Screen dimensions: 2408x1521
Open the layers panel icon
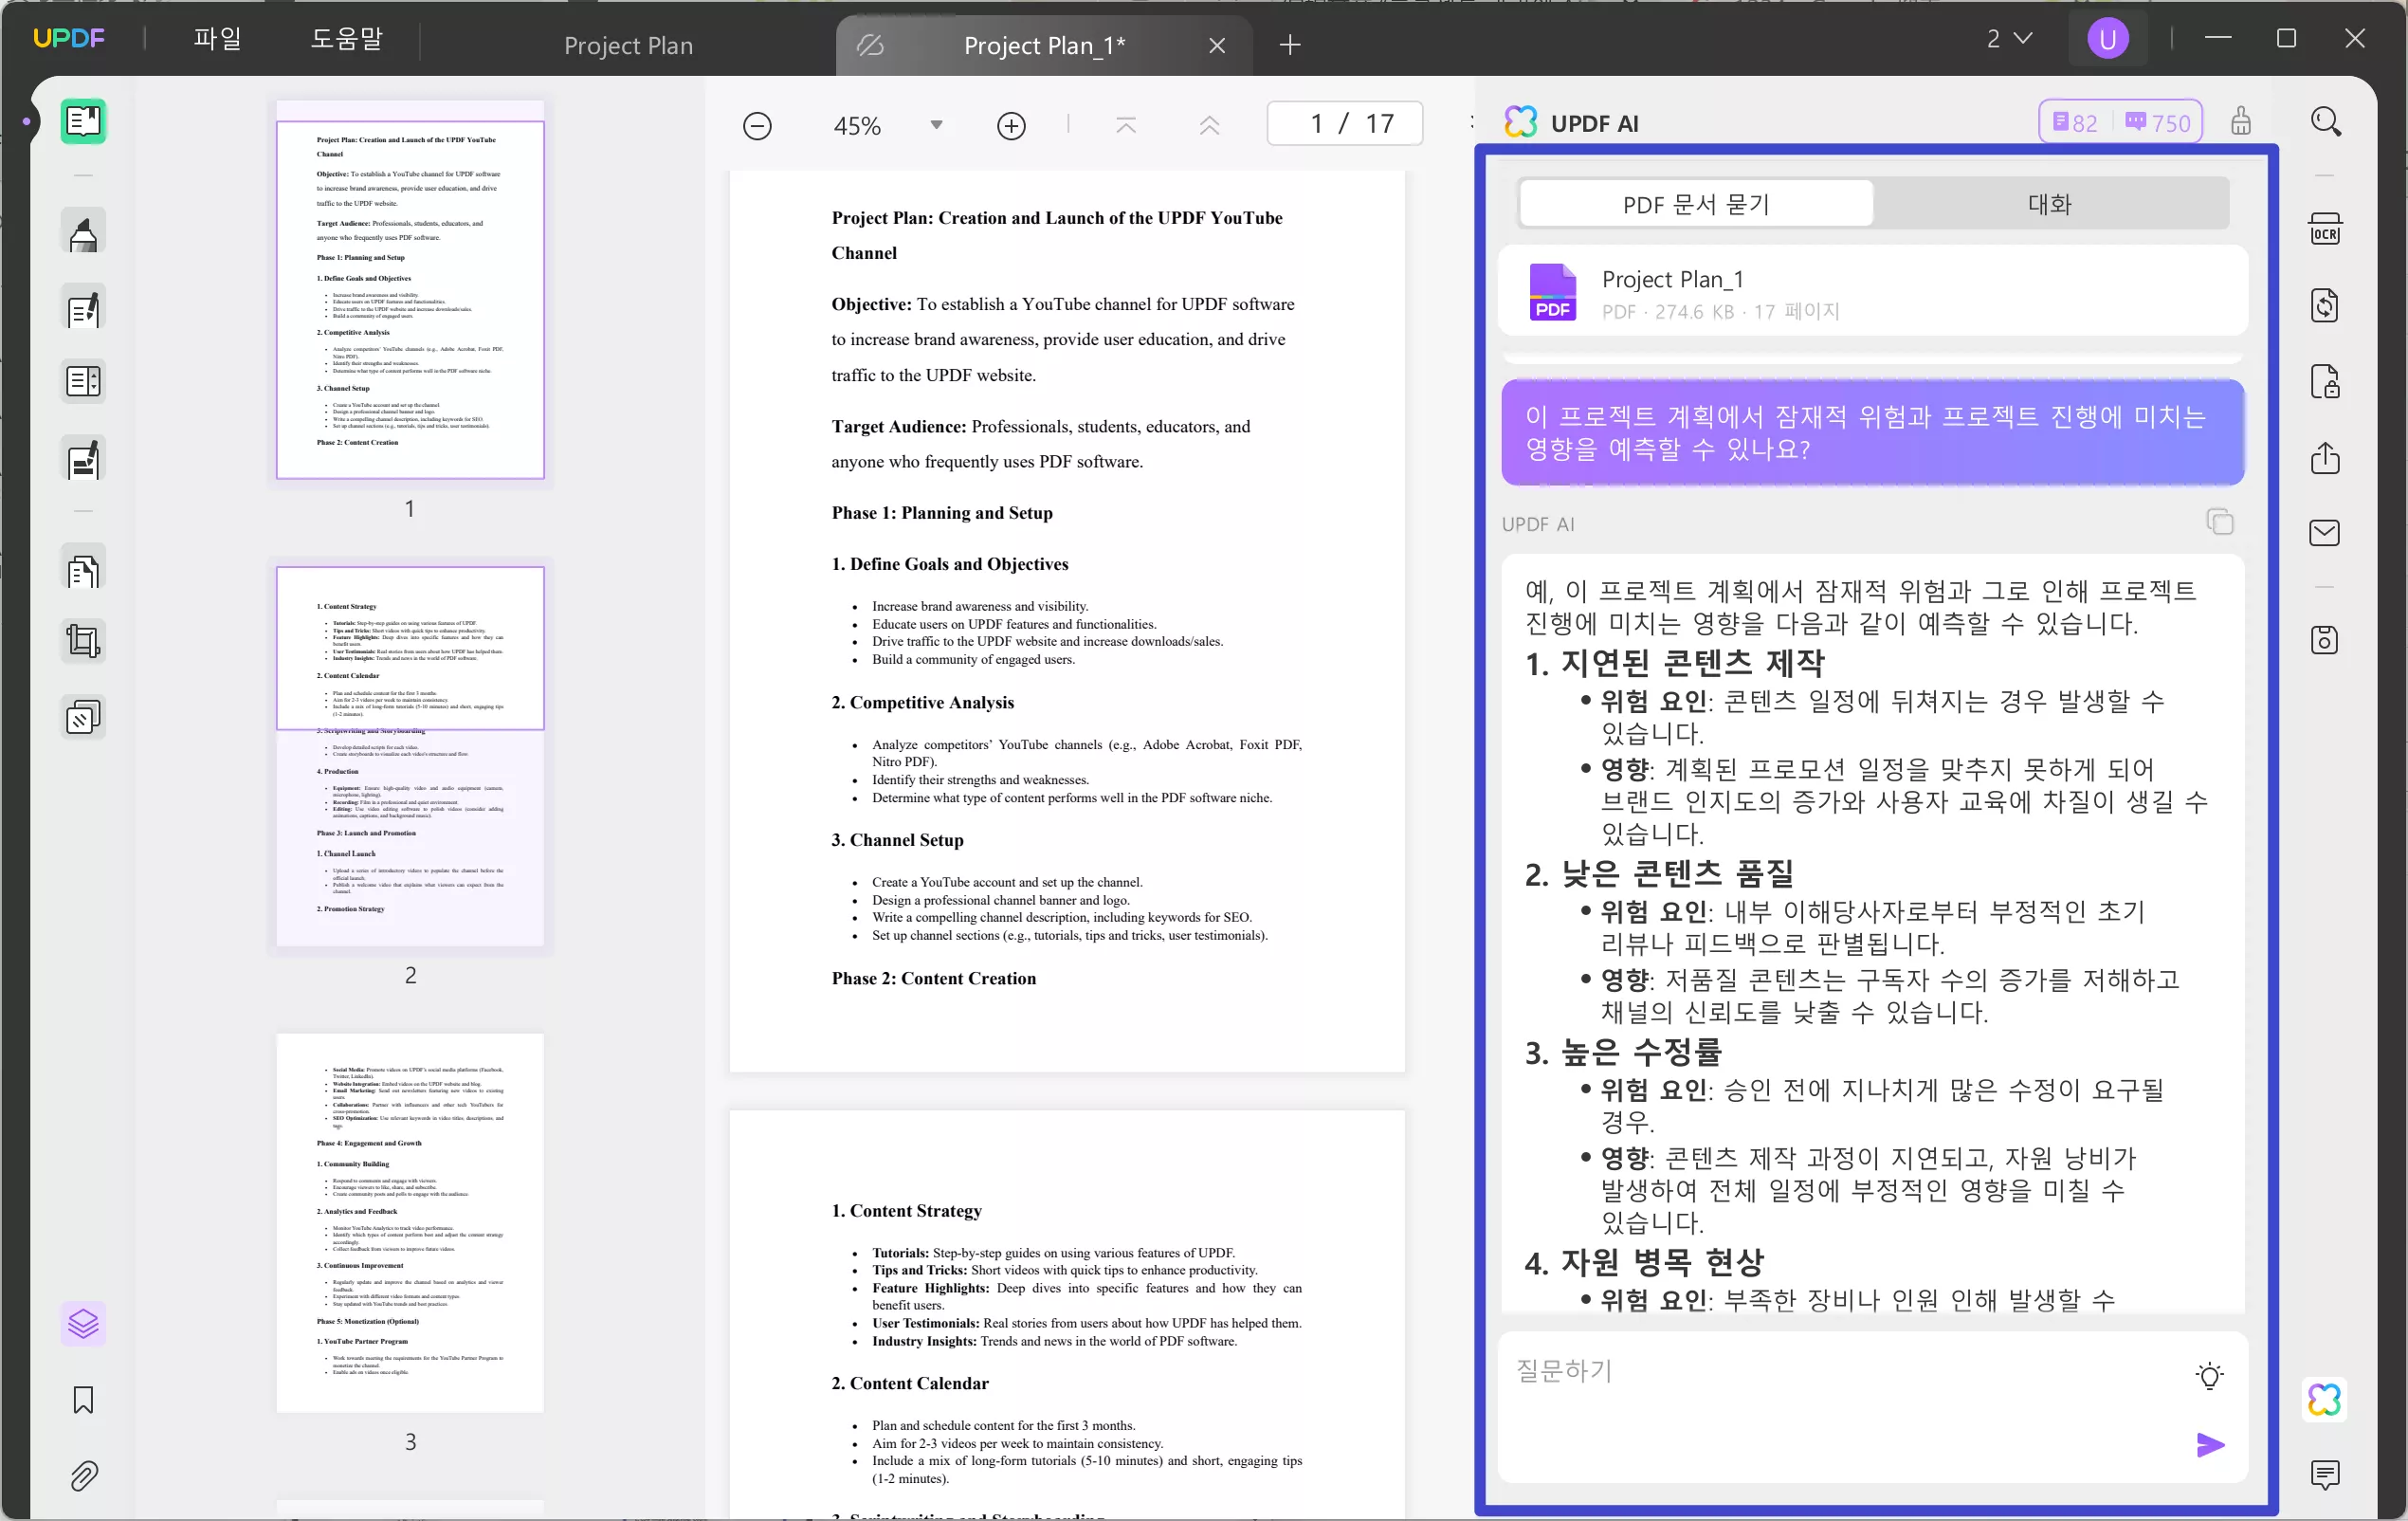click(83, 1325)
